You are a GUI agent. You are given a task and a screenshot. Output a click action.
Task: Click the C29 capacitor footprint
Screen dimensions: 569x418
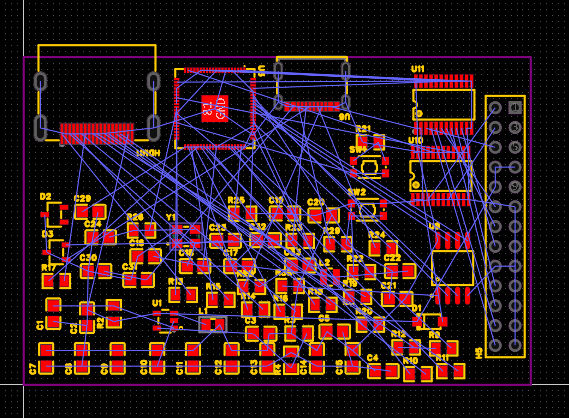90,212
